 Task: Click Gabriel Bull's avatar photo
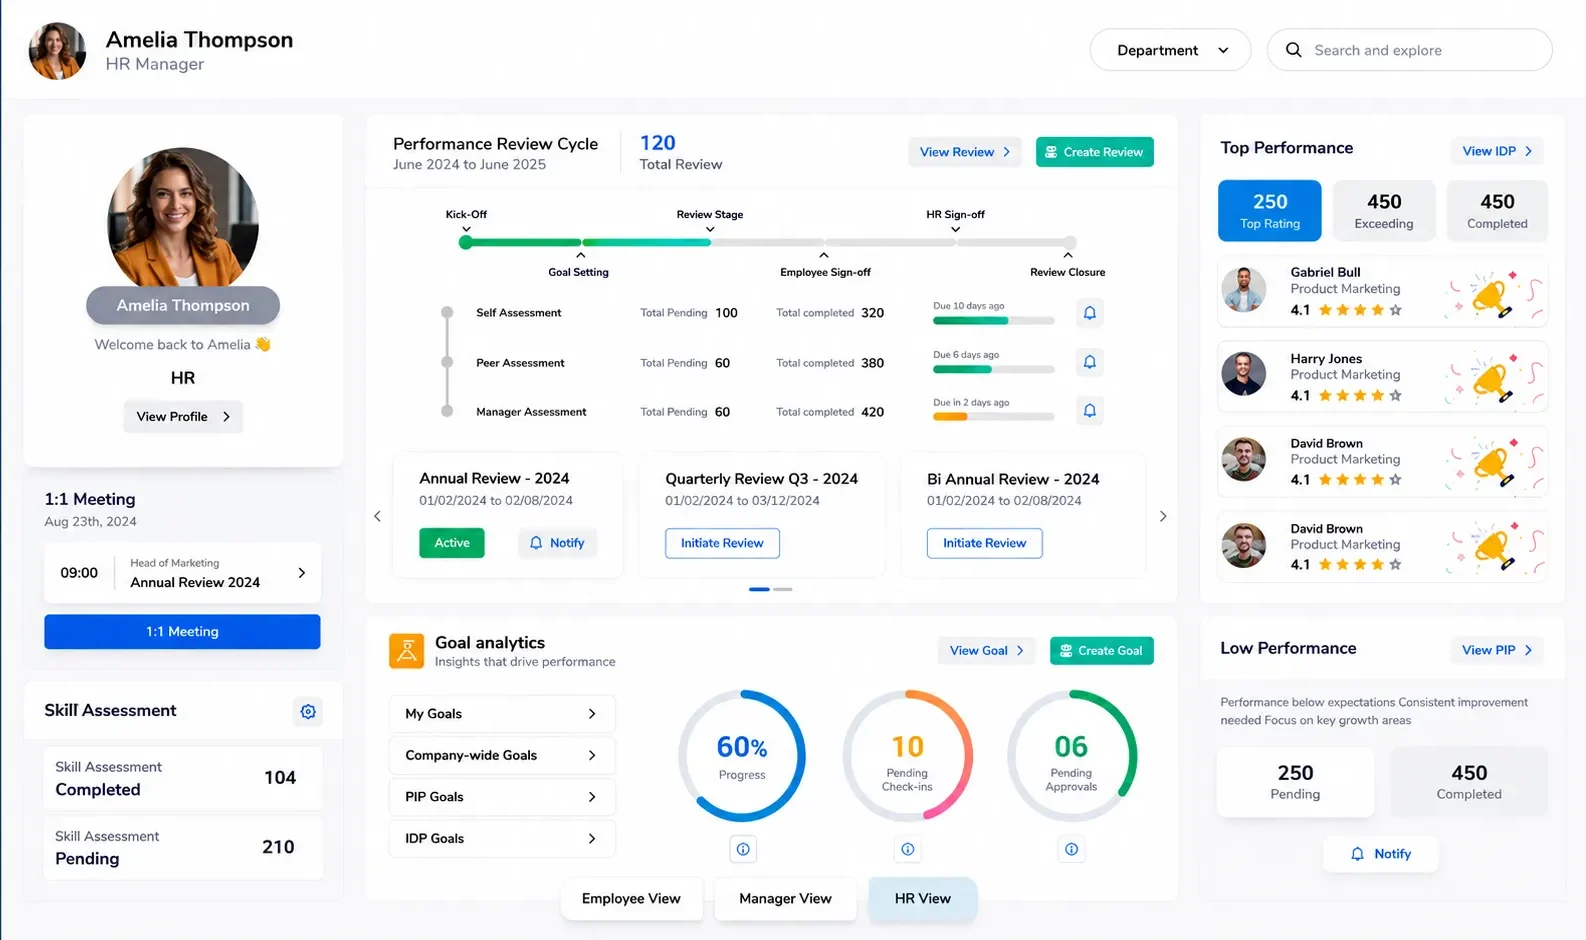tap(1244, 290)
